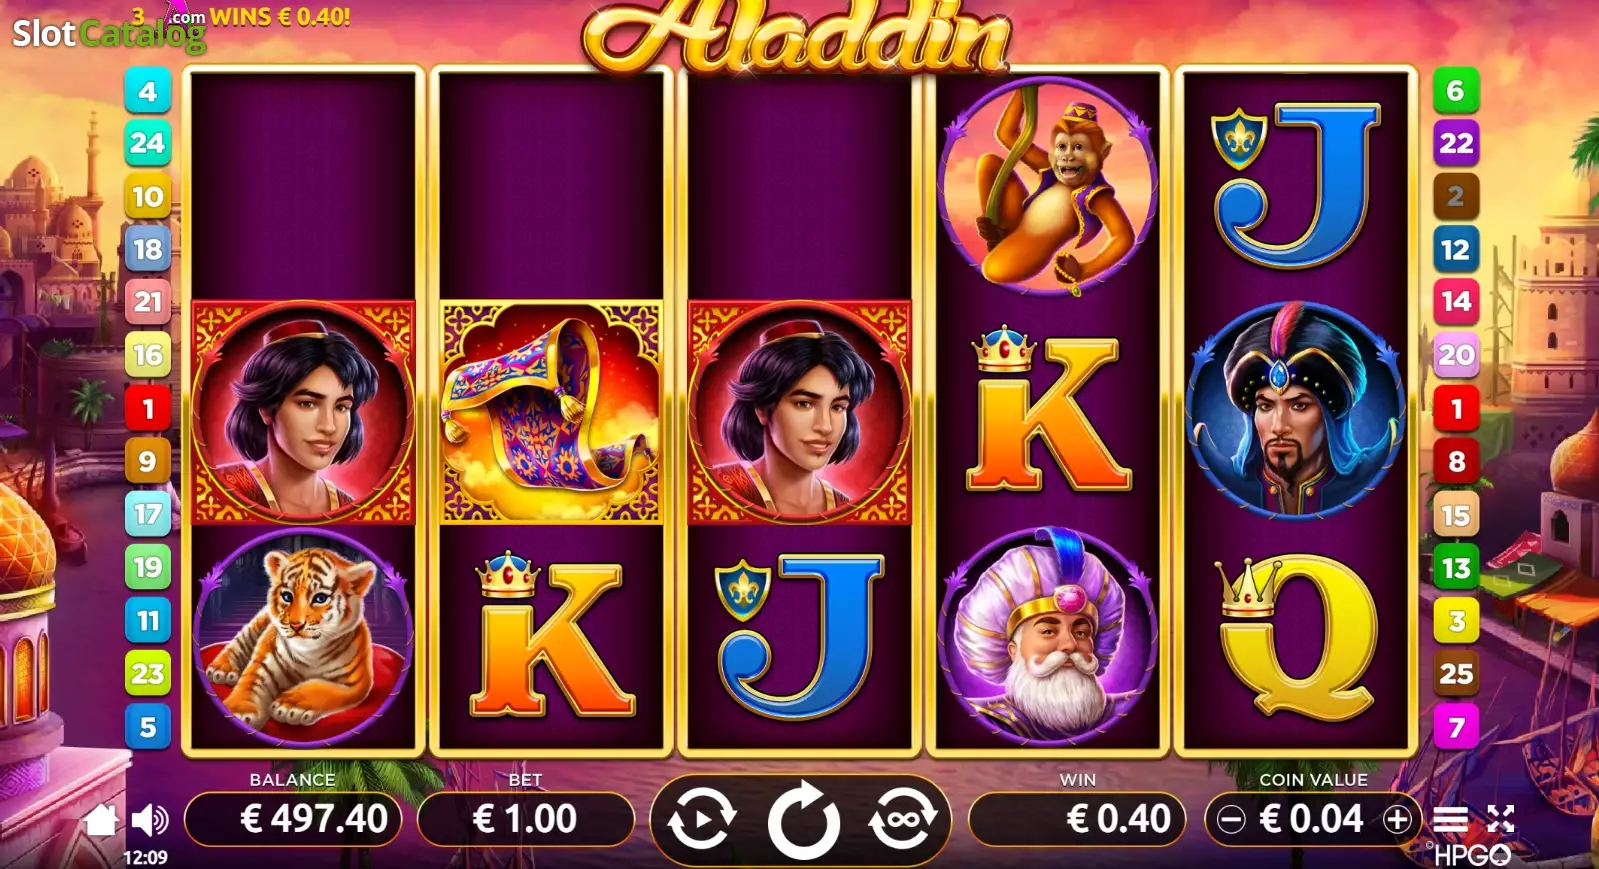Click the magic carpet symbol on reel two
The height and width of the screenshot is (869, 1599).
pos(551,412)
